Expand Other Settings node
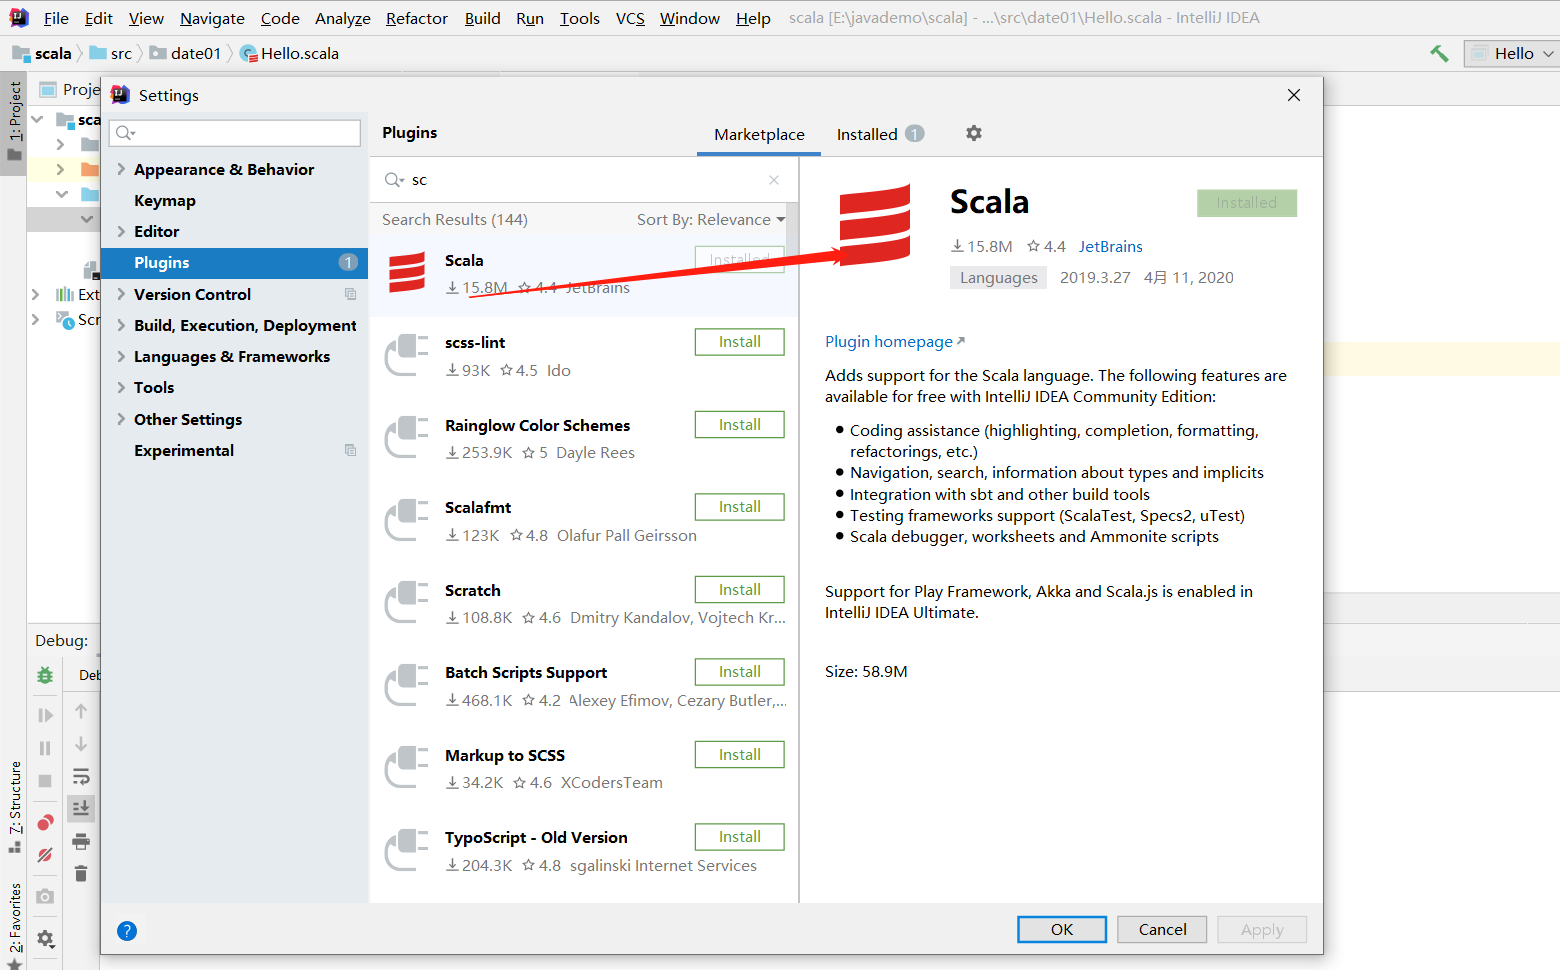This screenshot has width=1560, height=970. tap(121, 419)
